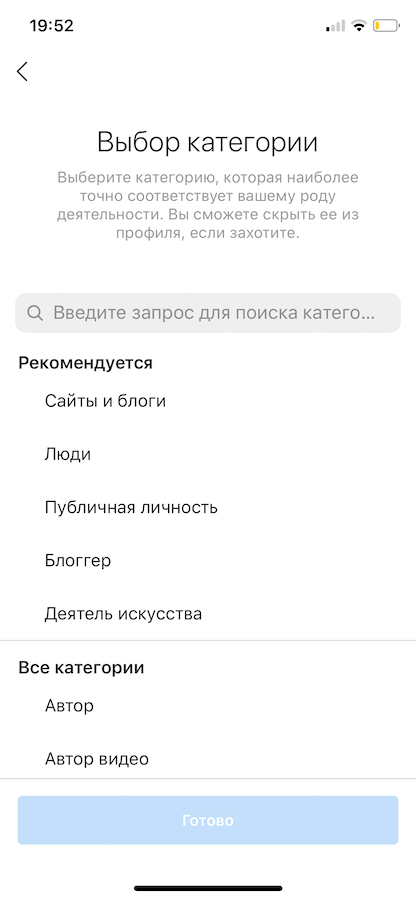Screen dimensions: 416x900
Task: Choose the Автор category
Action: [208, 705]
